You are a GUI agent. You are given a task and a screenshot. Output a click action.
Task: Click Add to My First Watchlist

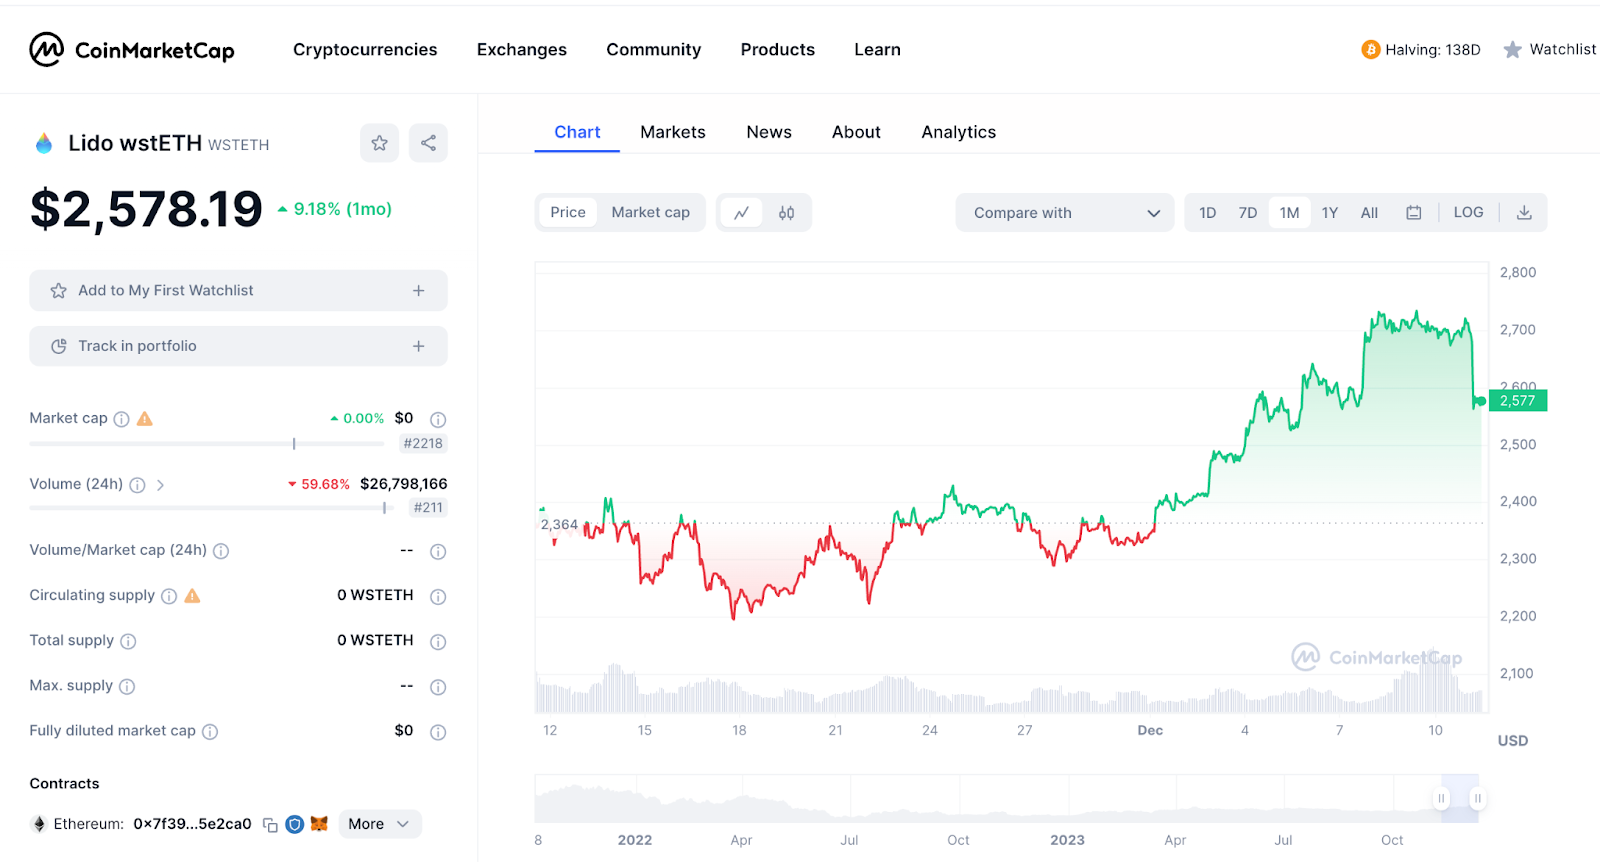(238, 290)
